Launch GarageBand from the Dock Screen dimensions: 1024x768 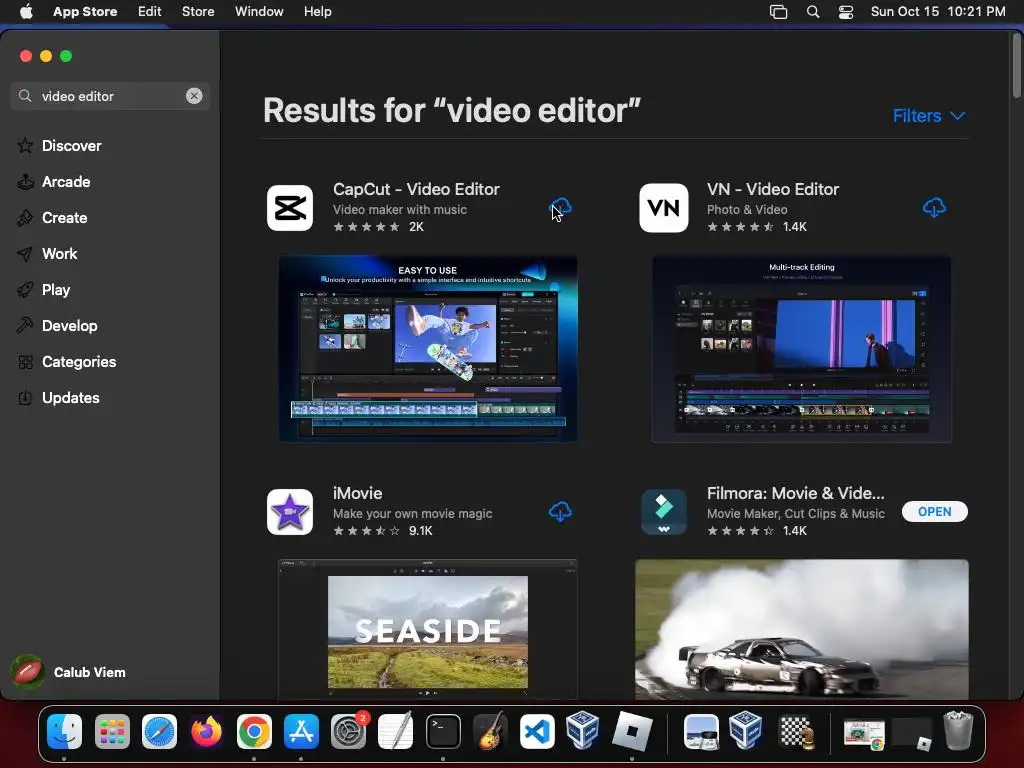(490, 731)
